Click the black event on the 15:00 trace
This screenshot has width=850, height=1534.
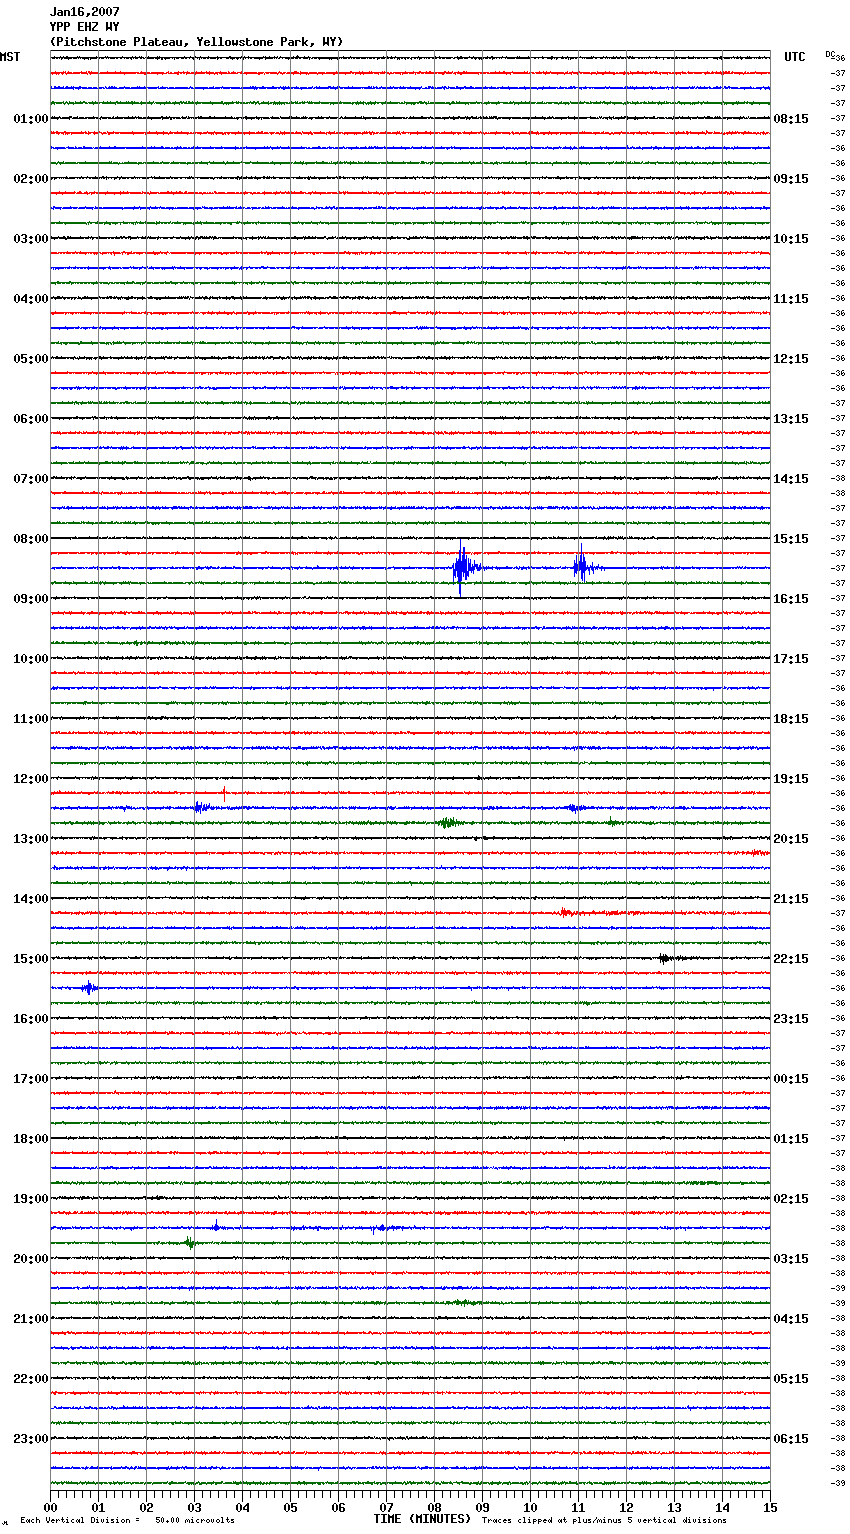point(665,958)
